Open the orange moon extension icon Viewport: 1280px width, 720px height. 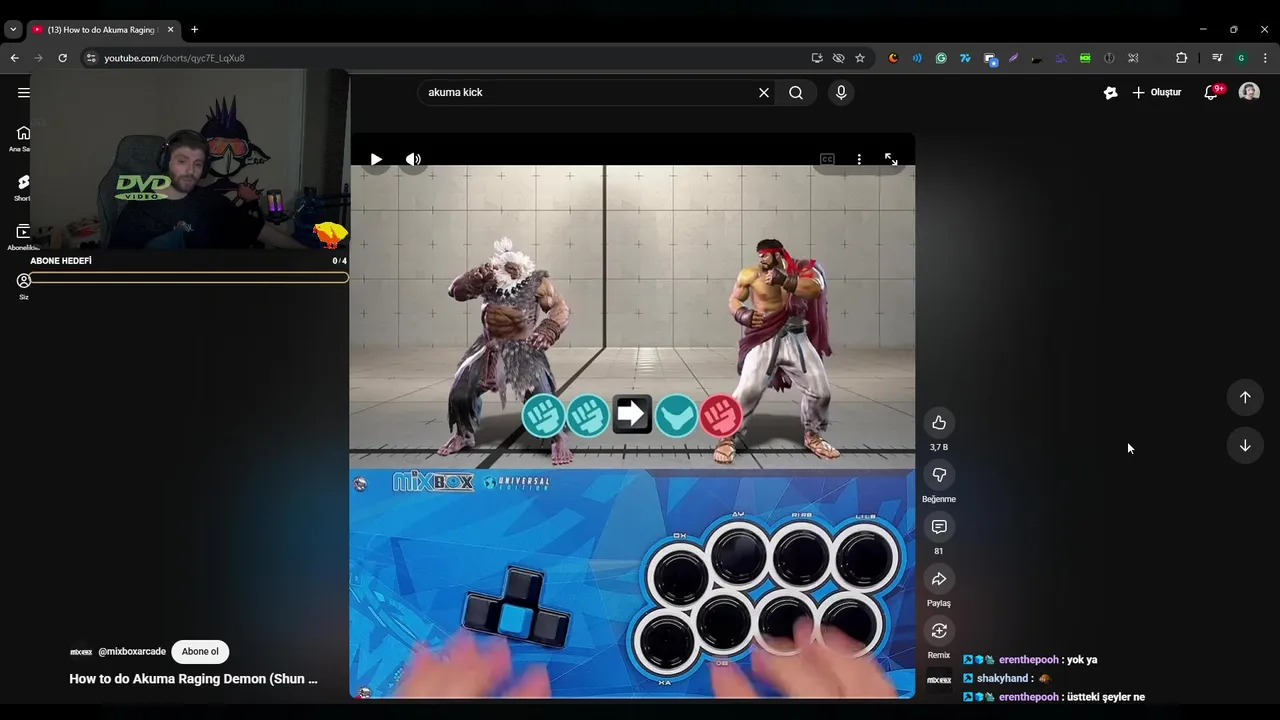(893, 58)
